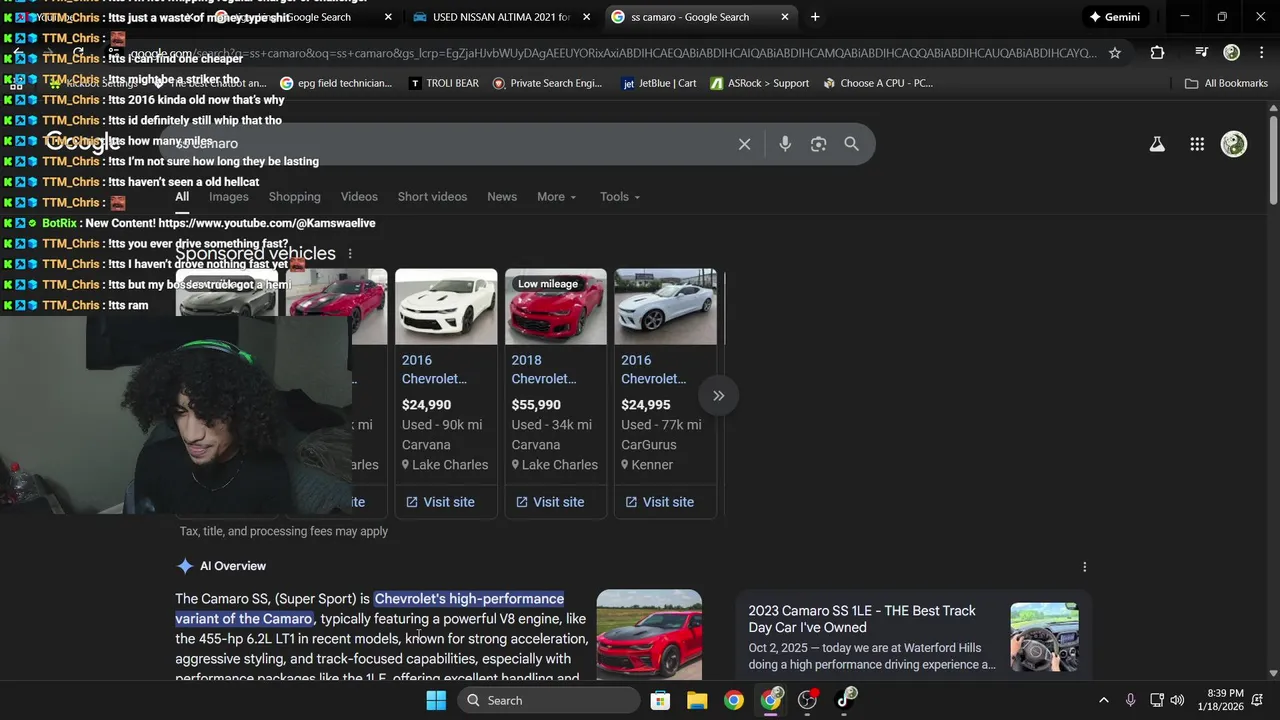Image resolution: width=1280 pixels, height=720 pixels.
Task: Click the driving video thumbnail on the right
Action: [1044, 637]
